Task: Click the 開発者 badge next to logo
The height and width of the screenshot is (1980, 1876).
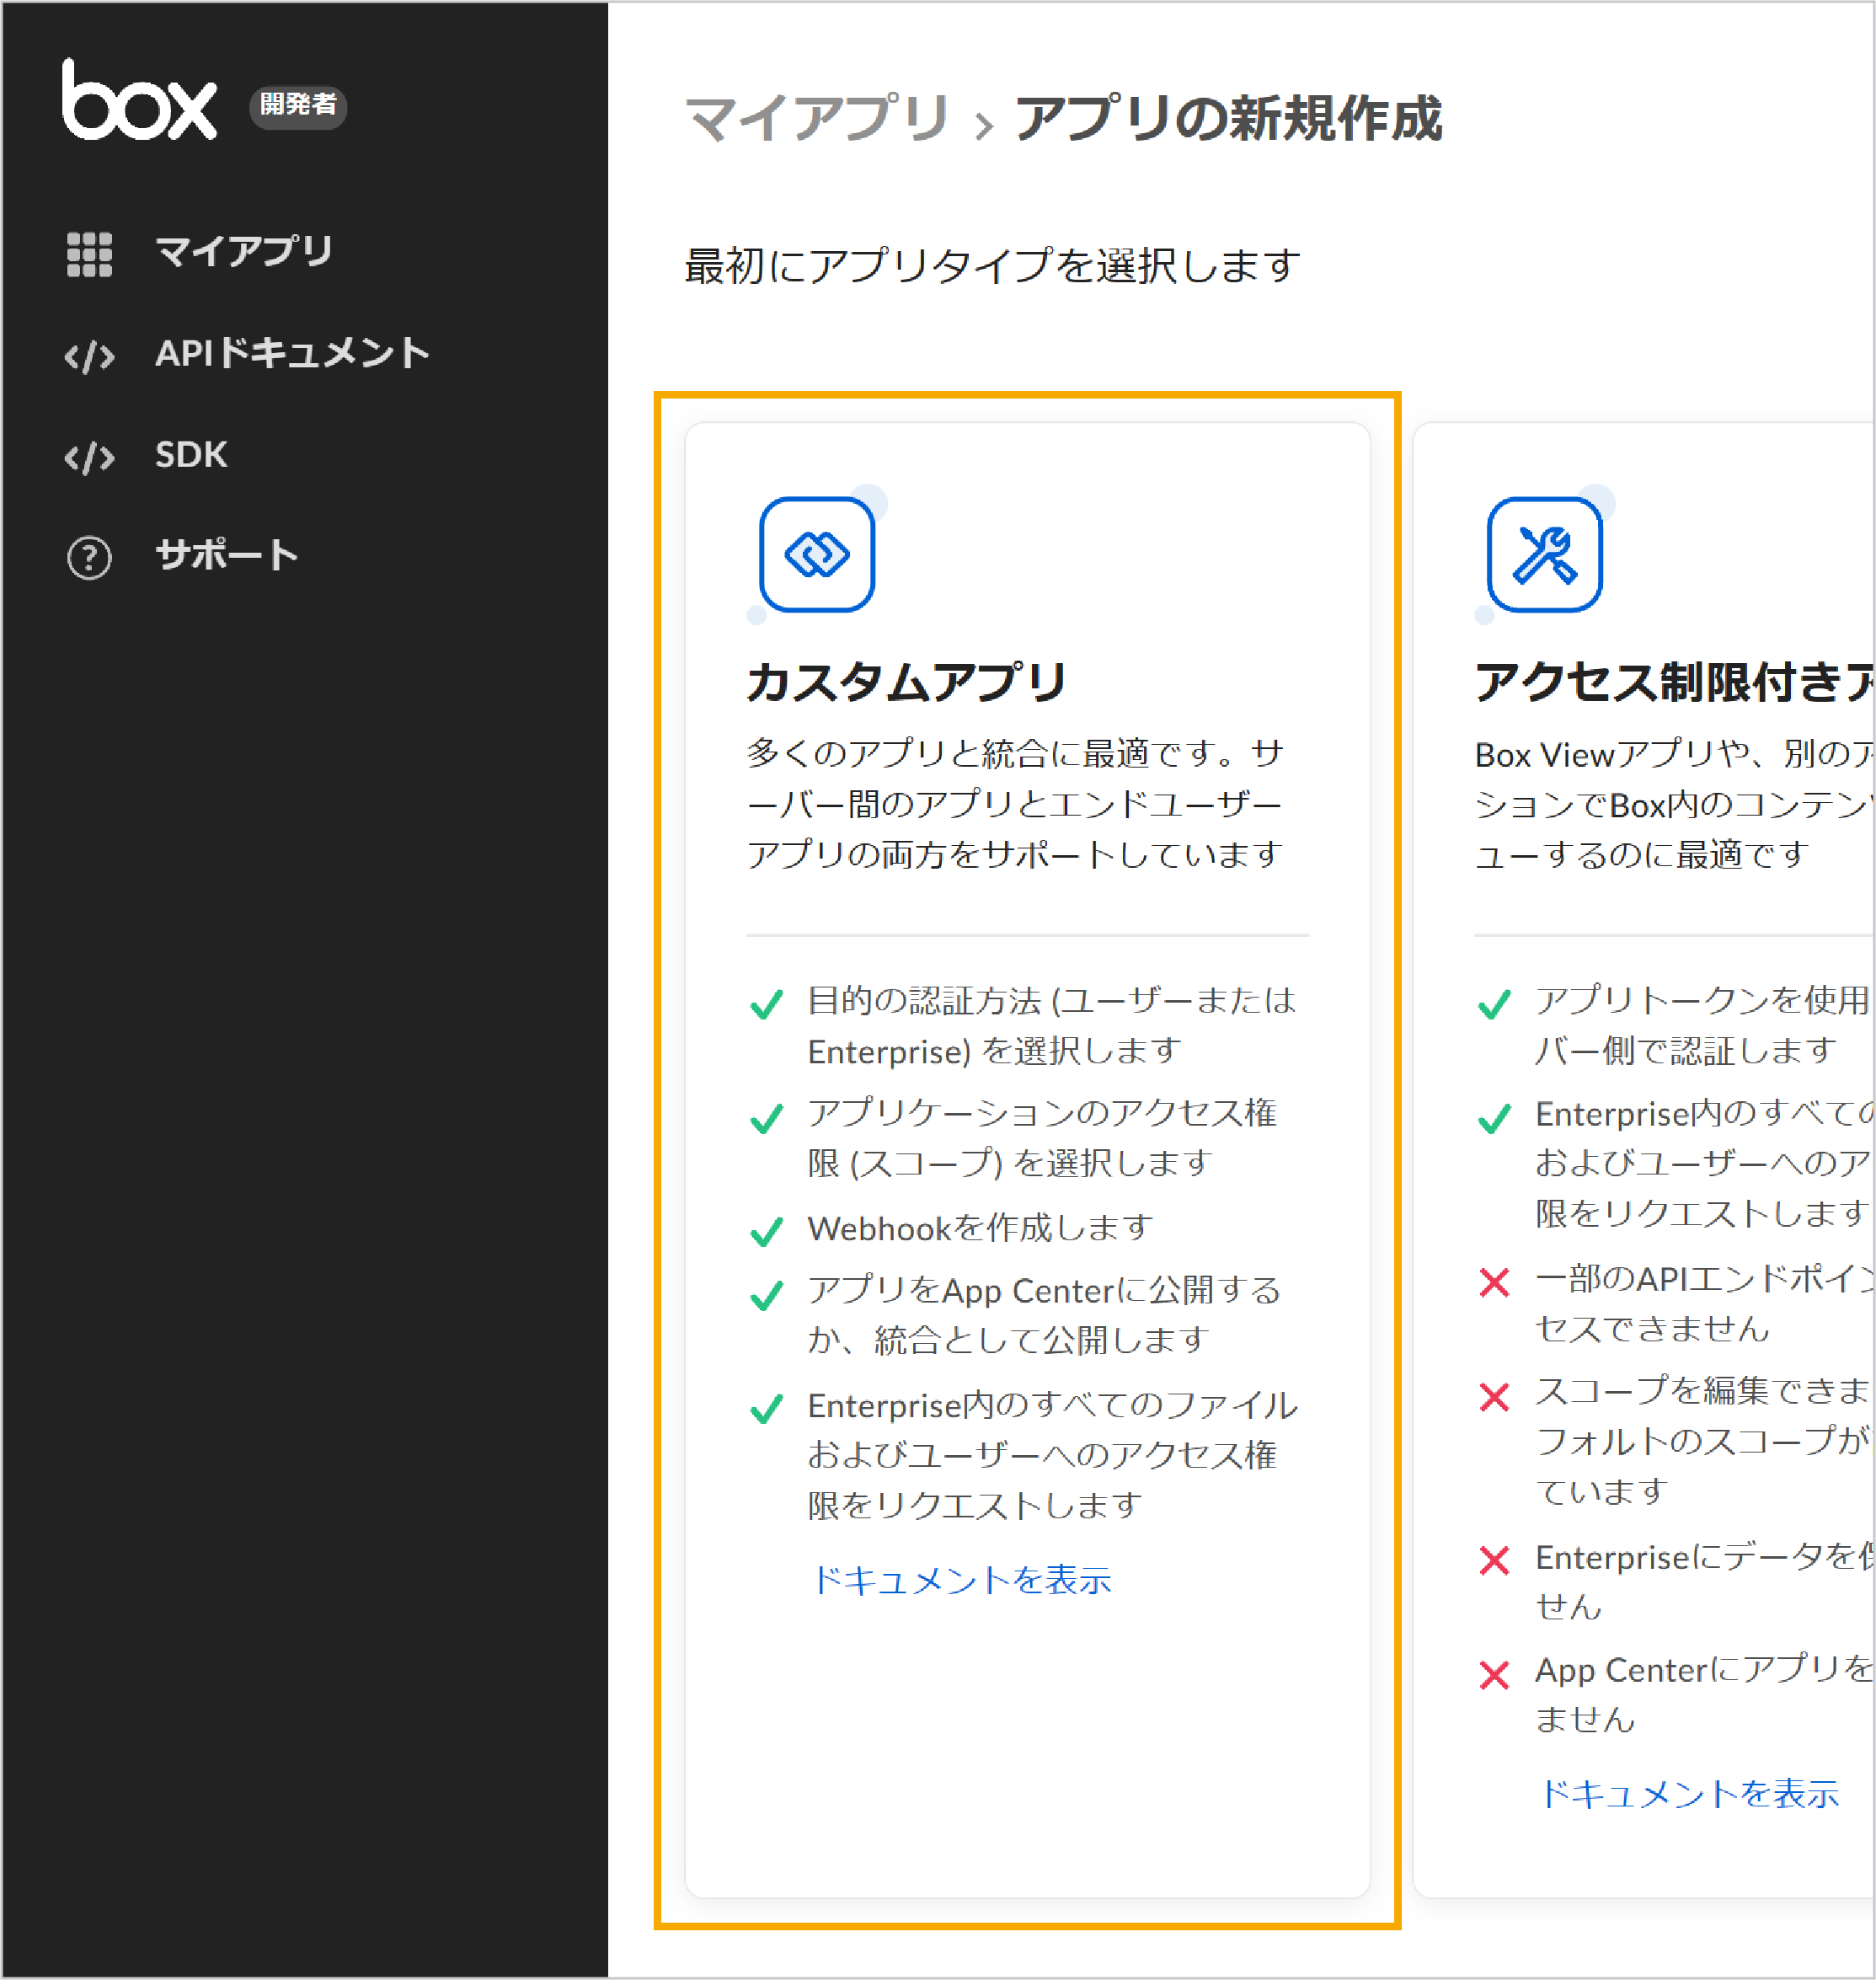Action: tap(298, 105)
